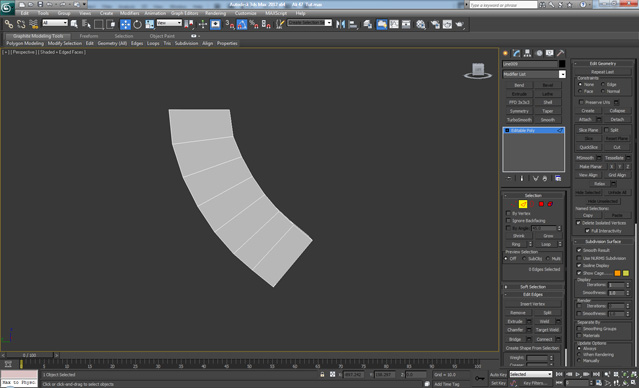Open the Modifiers menu

(129, 13)
